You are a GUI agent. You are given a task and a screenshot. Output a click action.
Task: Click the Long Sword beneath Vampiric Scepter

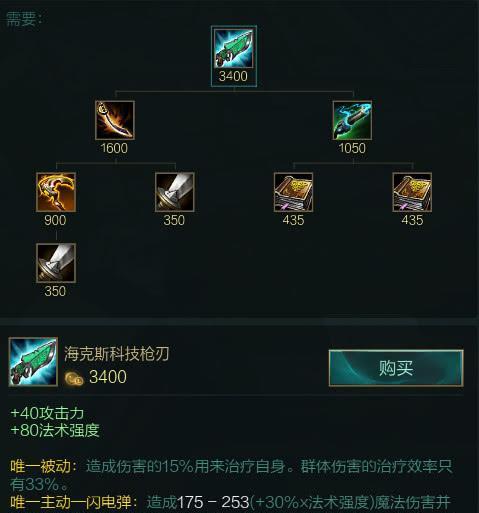tap(56, 263)
